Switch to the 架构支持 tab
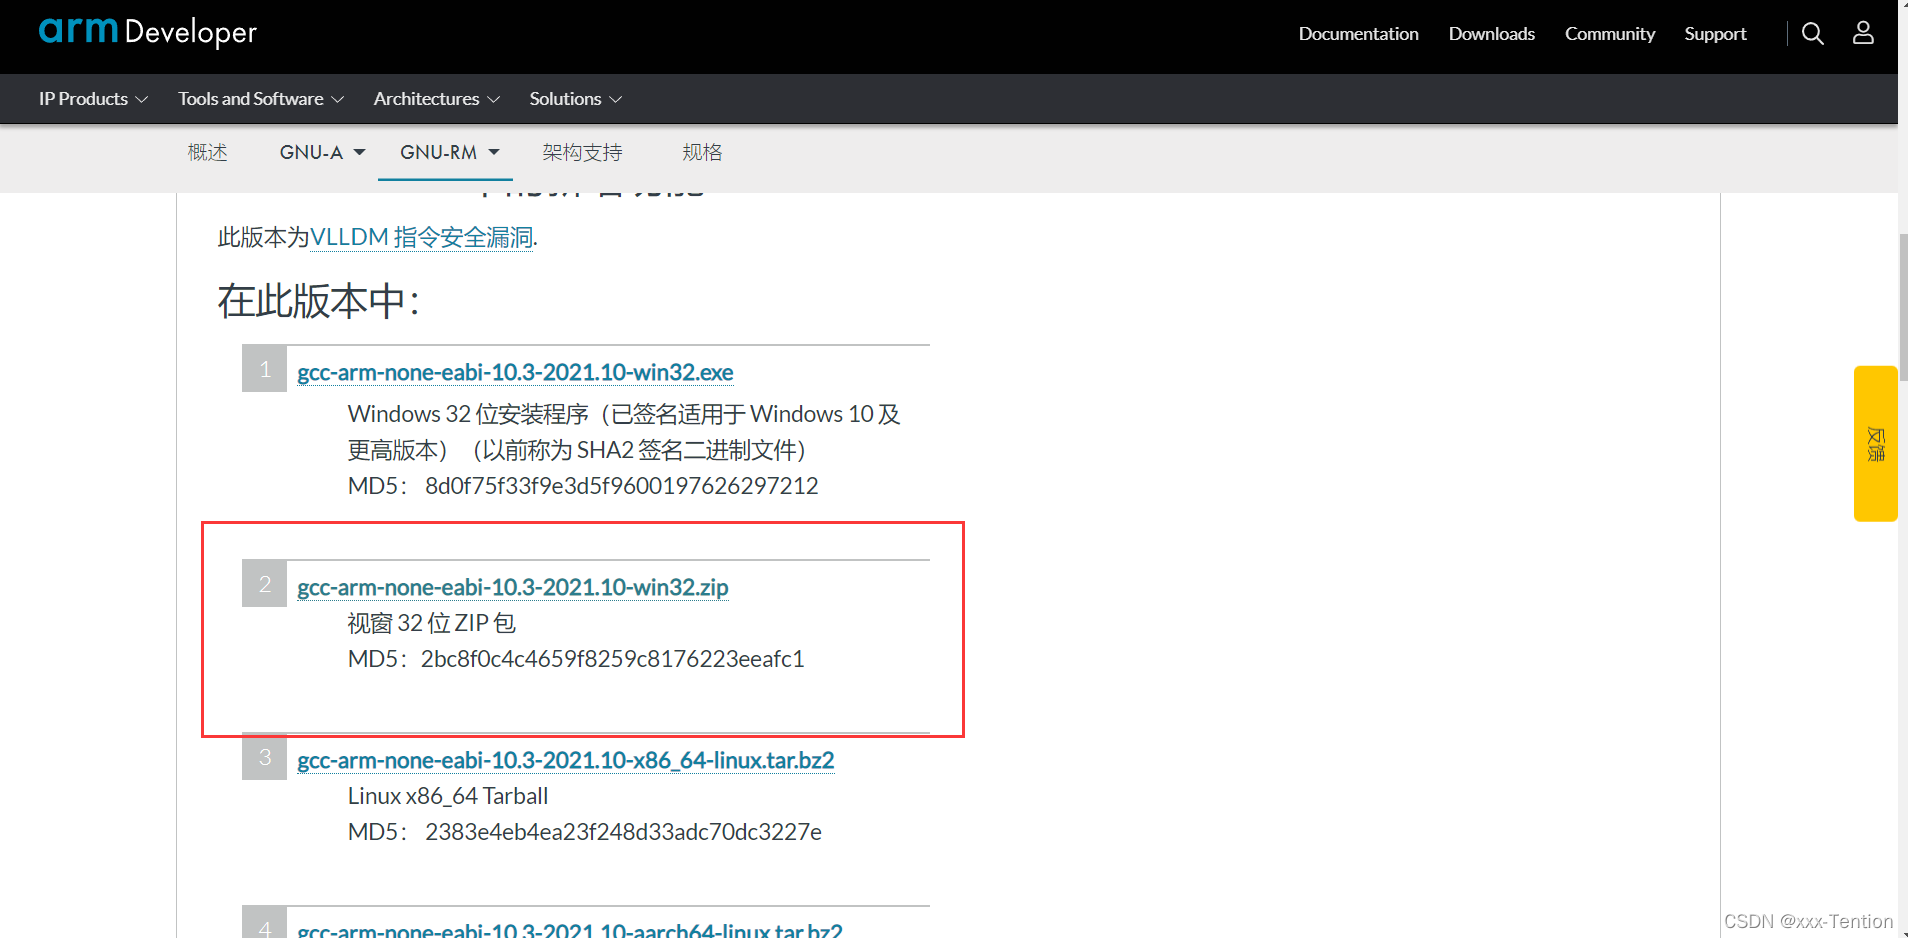Image resolution: width=1908 pixels, height=938 pixels. click(582, 152)
